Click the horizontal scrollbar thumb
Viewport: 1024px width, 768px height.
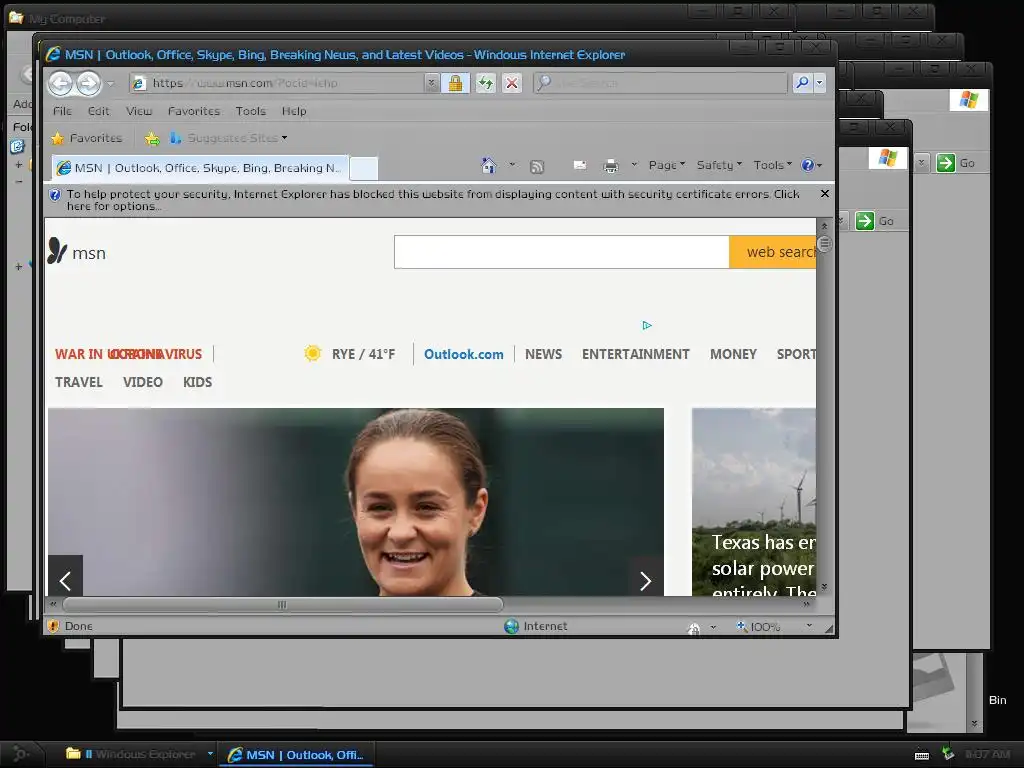click(x=282, y=605)
